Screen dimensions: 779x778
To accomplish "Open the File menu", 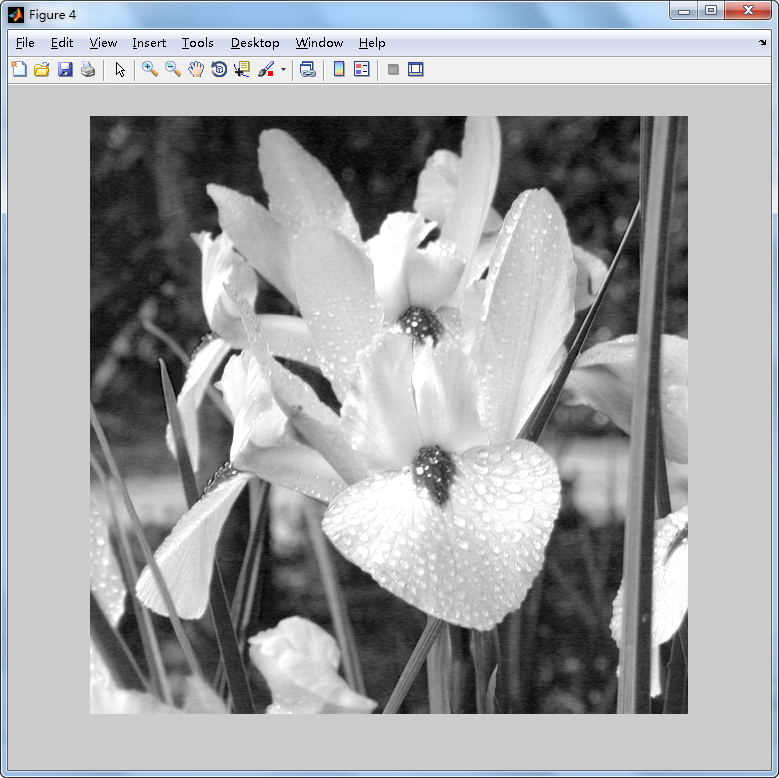I will (x=25, y=43).
